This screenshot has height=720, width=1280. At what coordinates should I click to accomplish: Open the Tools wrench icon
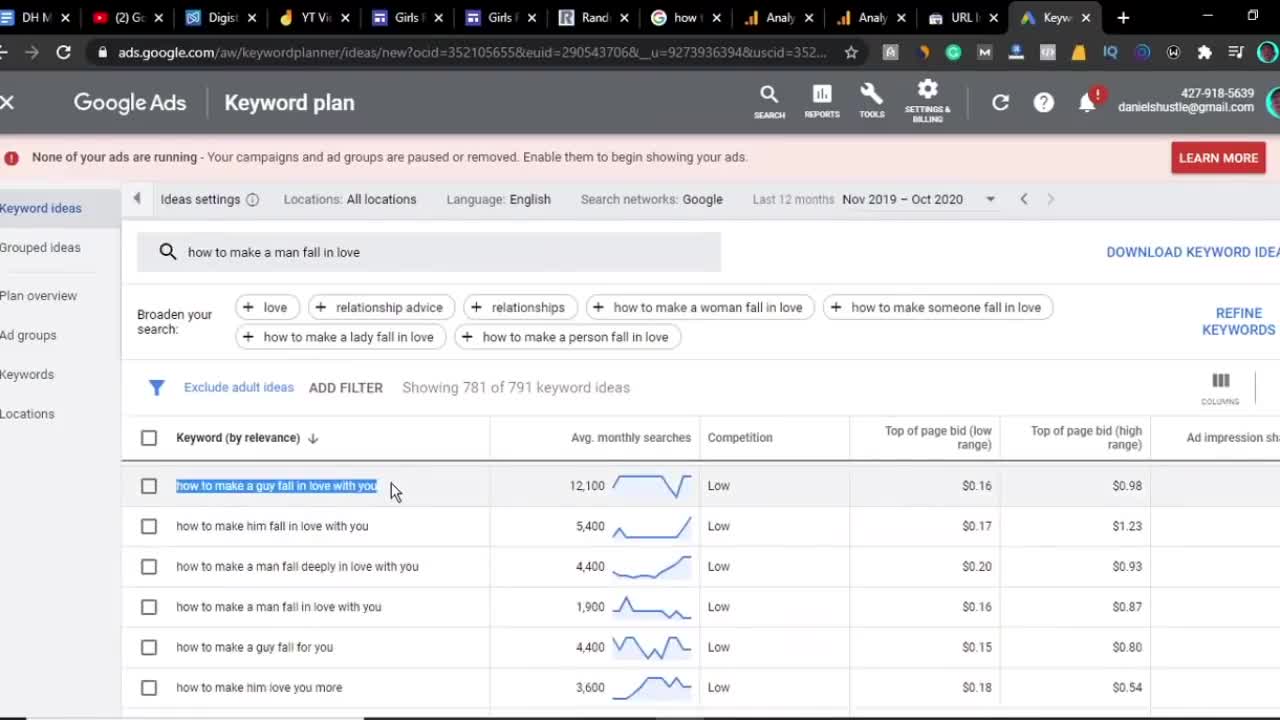(872, 101)
